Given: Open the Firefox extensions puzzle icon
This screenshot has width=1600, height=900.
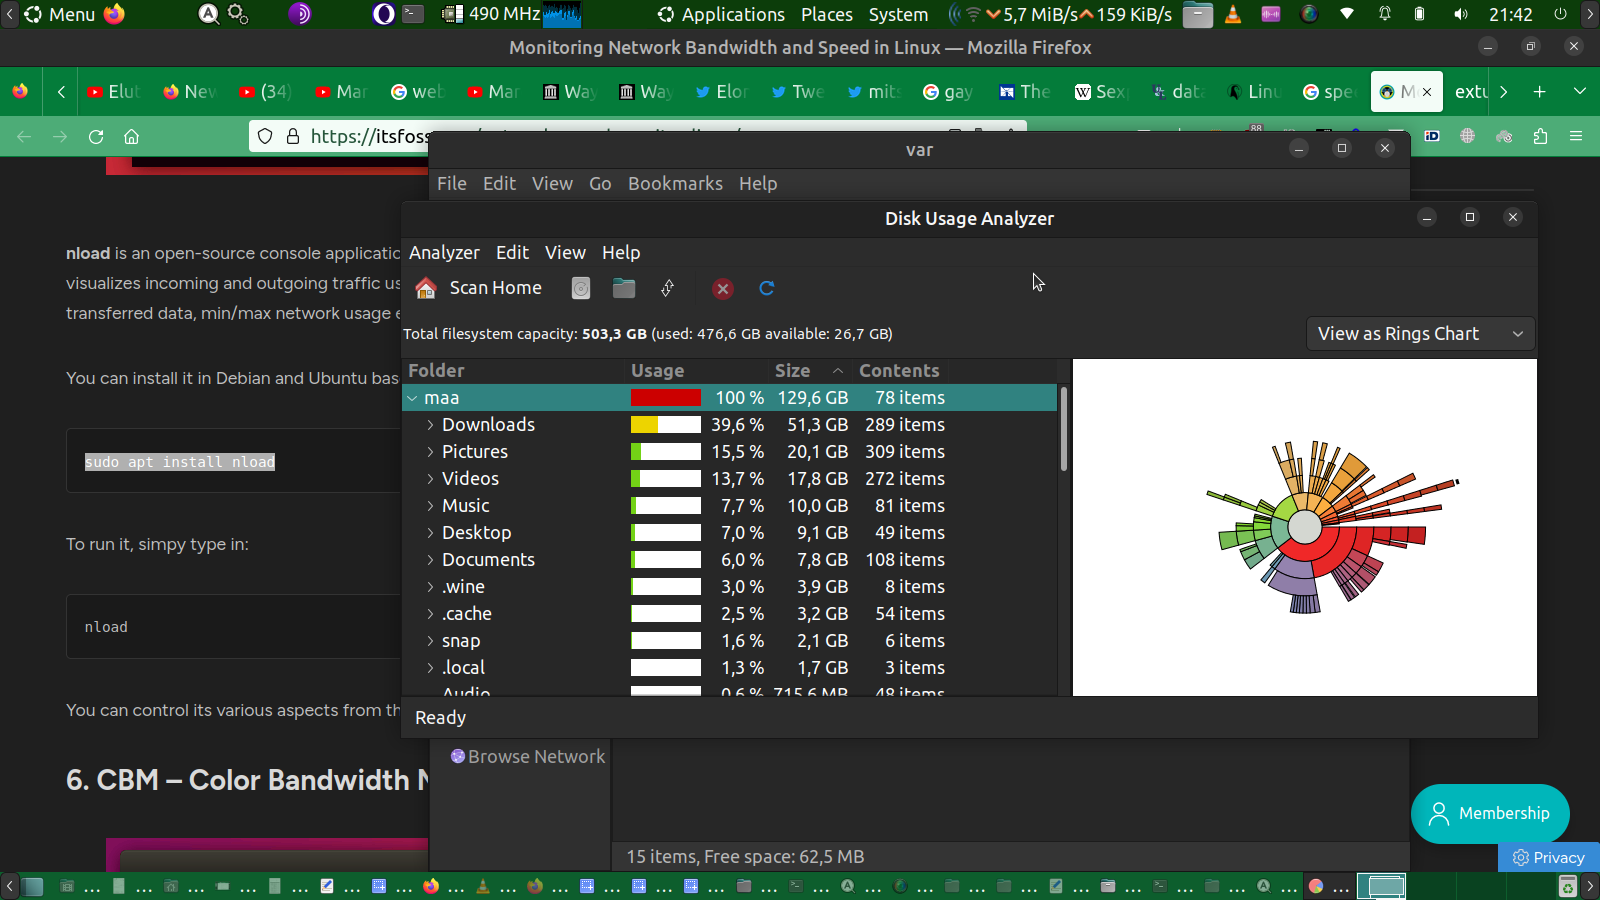Looking at the screenshot, I should coord(1540,137).
